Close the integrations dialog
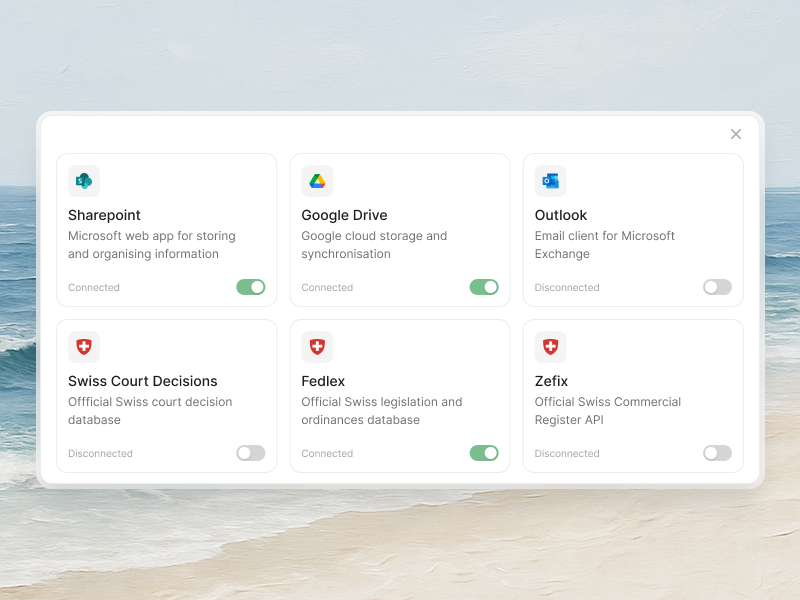 736,134
